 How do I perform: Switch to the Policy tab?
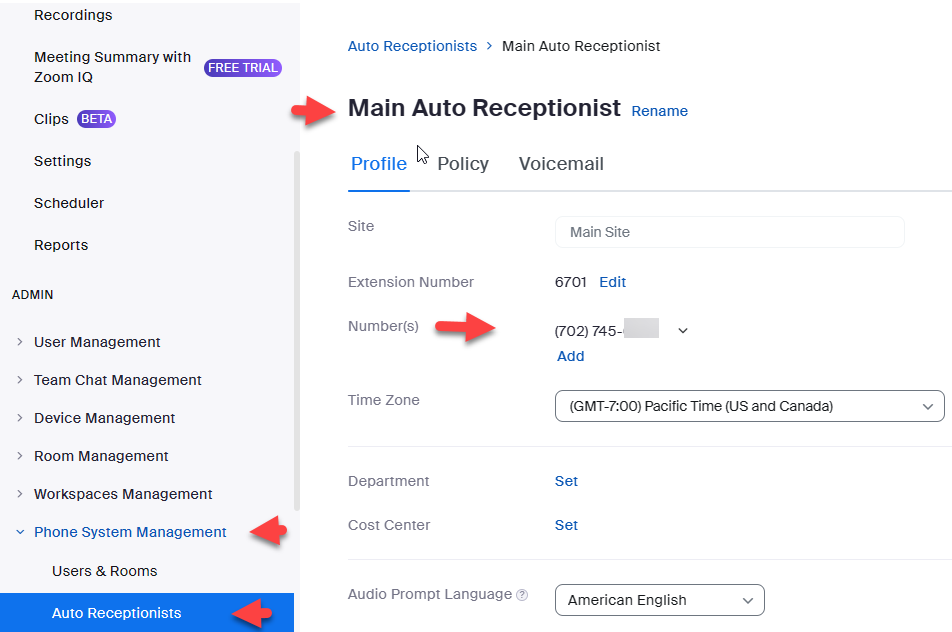point(463,164)
